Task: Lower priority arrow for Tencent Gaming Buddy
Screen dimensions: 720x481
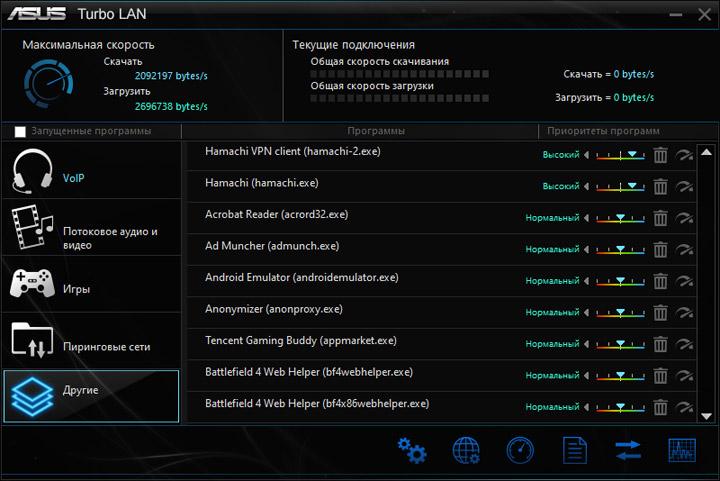Action: tap(586, 344)
